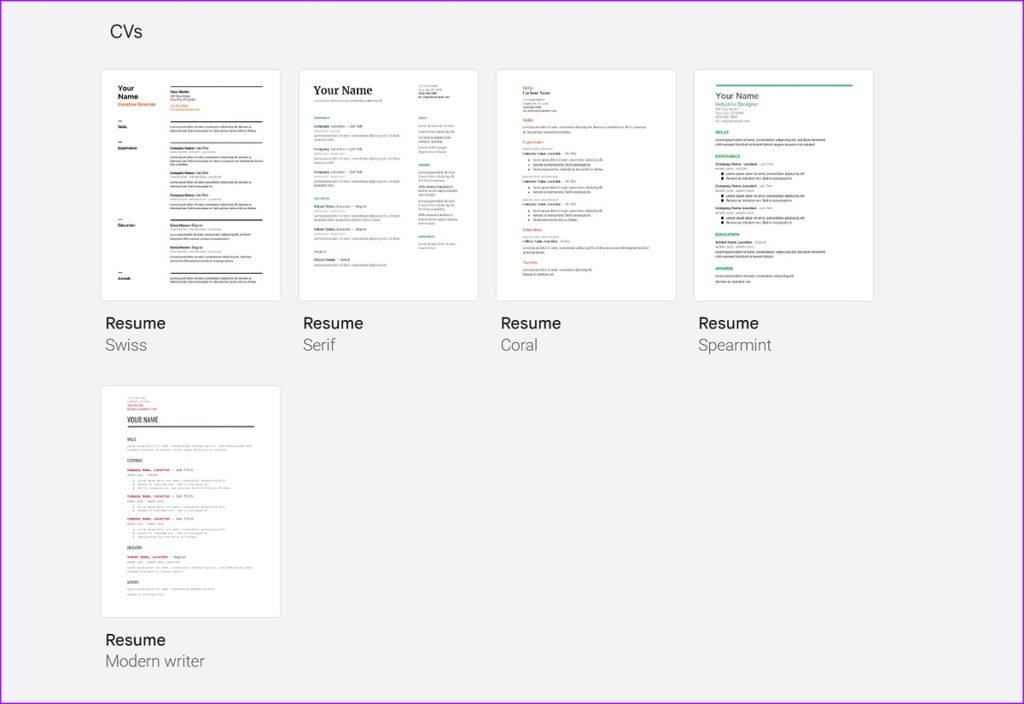Select the Modern writer template label
Image resolution: width=1024 pixels, height=704 pixels.
coord(155,661)
